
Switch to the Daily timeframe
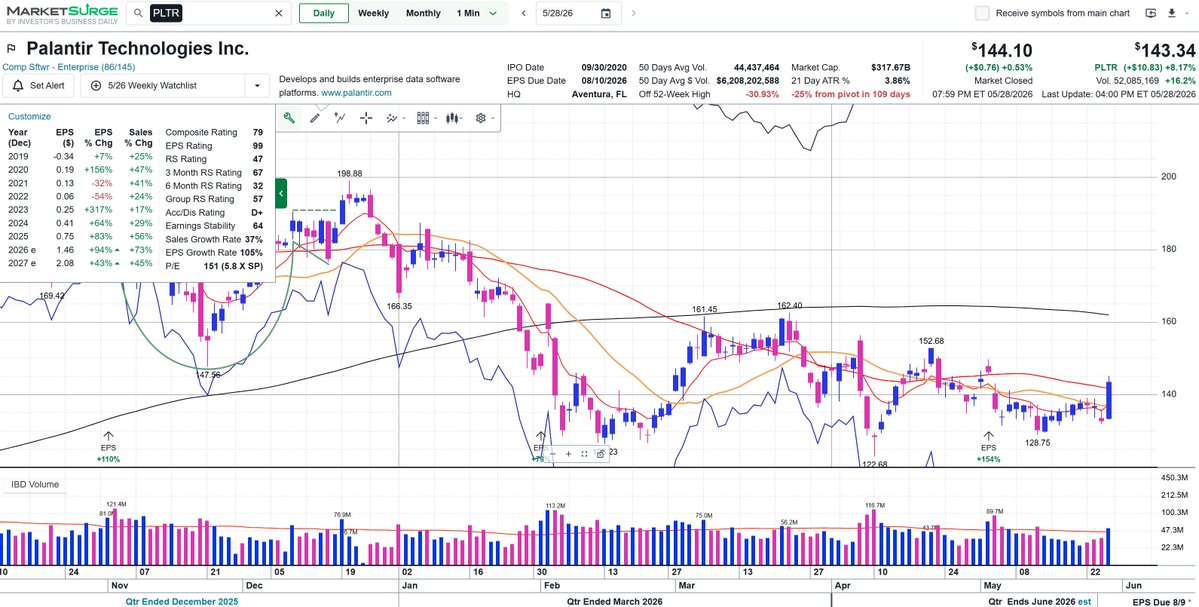click(323, 13)
